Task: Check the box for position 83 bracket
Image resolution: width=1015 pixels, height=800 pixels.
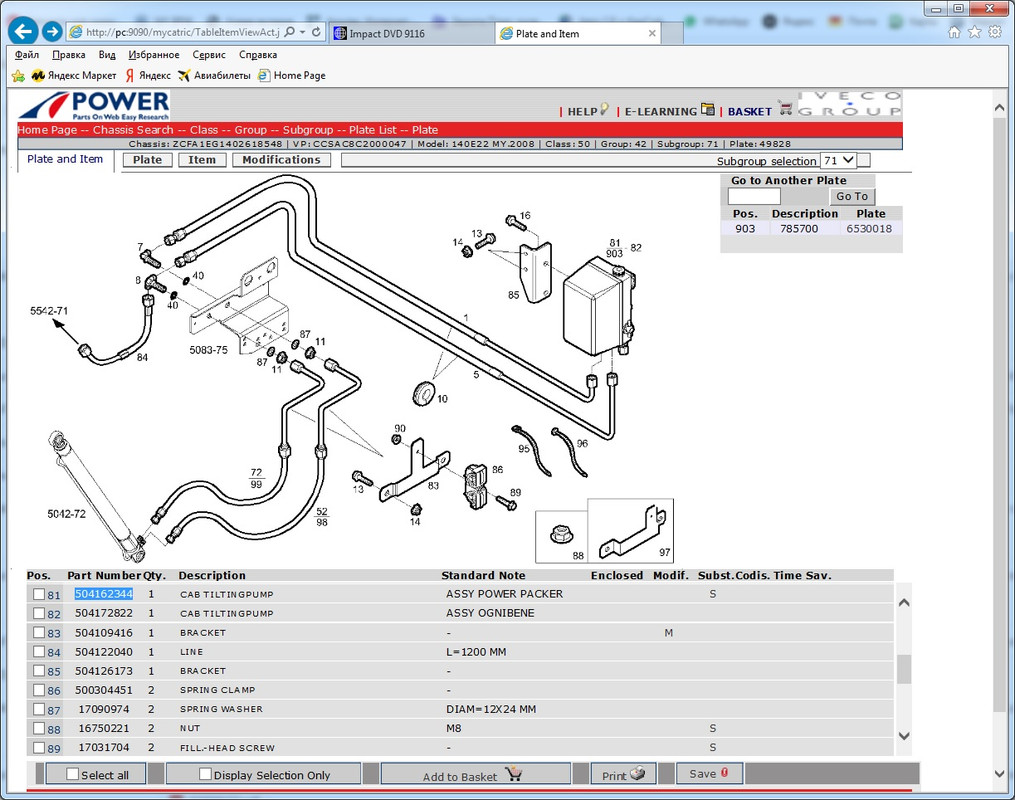Action: tap(39, 633)
